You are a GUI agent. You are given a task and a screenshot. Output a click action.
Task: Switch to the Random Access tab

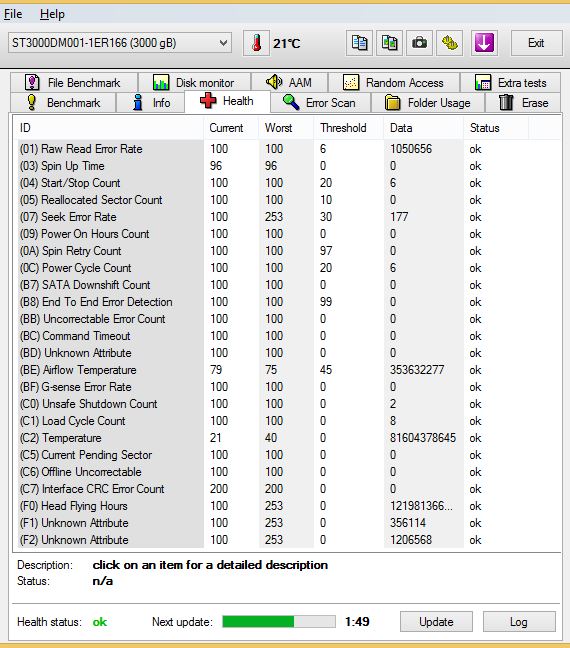pyautogui.click(x=394, y=82)
